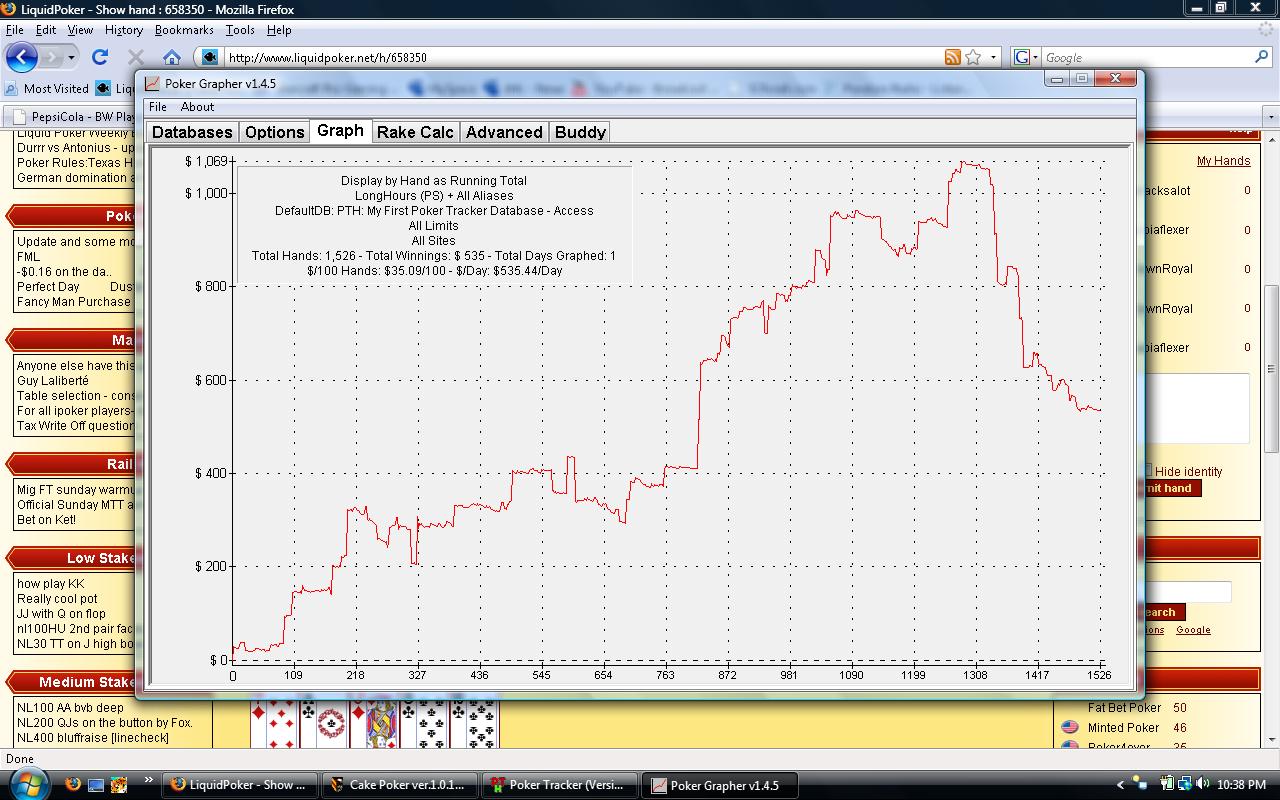1280x800 pixels.
Task: Click the system clock showing 10:38 PM
Action: 1243,785
